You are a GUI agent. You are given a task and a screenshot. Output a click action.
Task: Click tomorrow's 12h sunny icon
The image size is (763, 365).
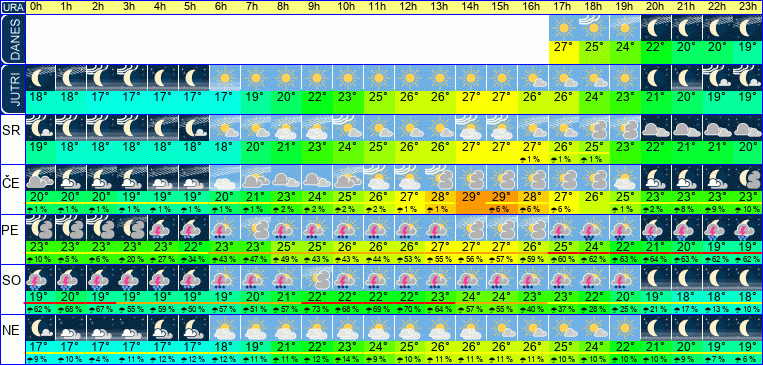tap(410, 77)
